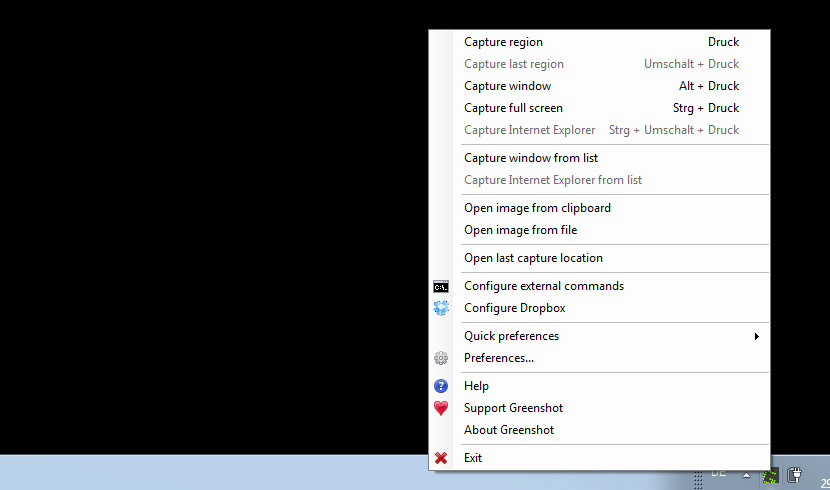The height and width of the screenshot is (490, 830).
Task: Click the Strg + Druck shortcut text
Action: point(706,108)
